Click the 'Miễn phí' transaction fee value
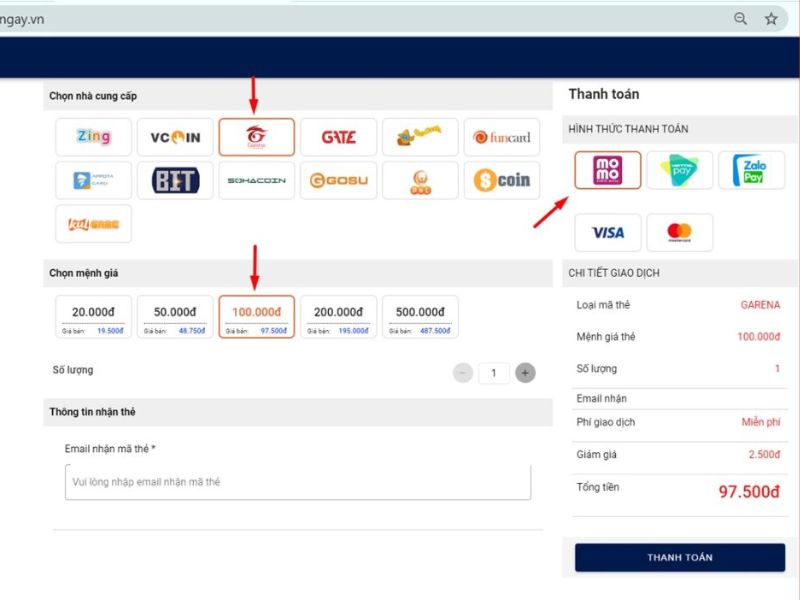This screenshot has width=800, height=600. click(x=761, y=422)
